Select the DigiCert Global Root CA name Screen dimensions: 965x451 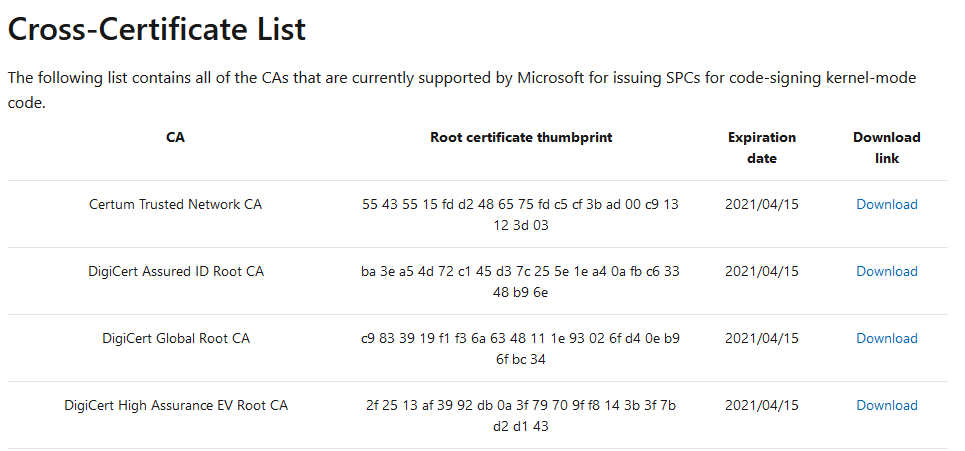[x=175, y=338]
